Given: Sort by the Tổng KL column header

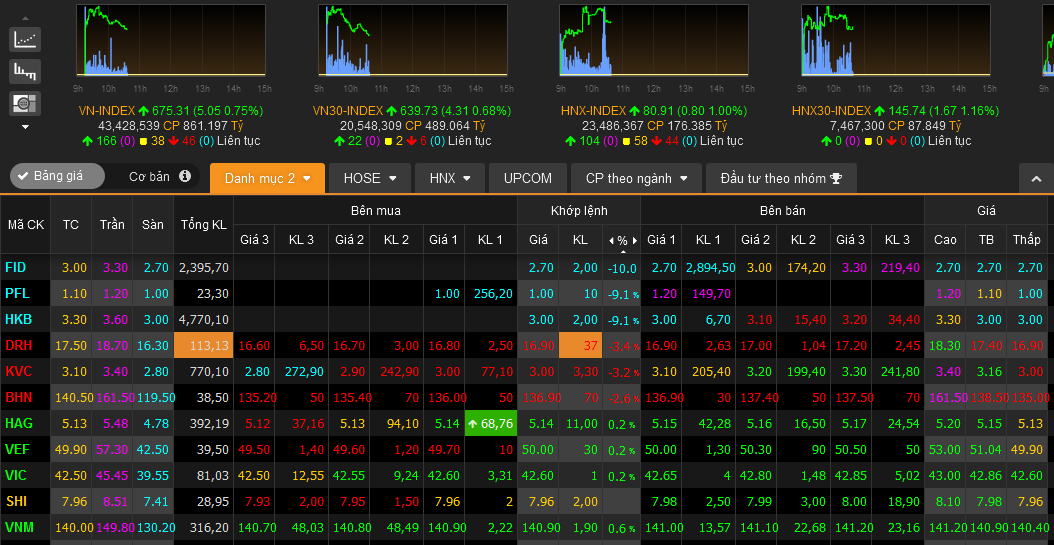Looking at the screenshot, I should point(204,224).
